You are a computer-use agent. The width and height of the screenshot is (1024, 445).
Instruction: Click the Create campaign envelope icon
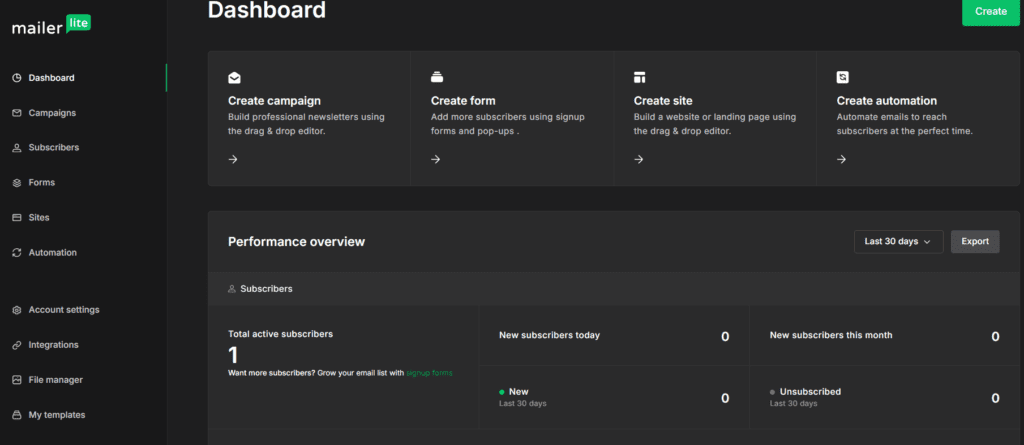click(234, 77)
